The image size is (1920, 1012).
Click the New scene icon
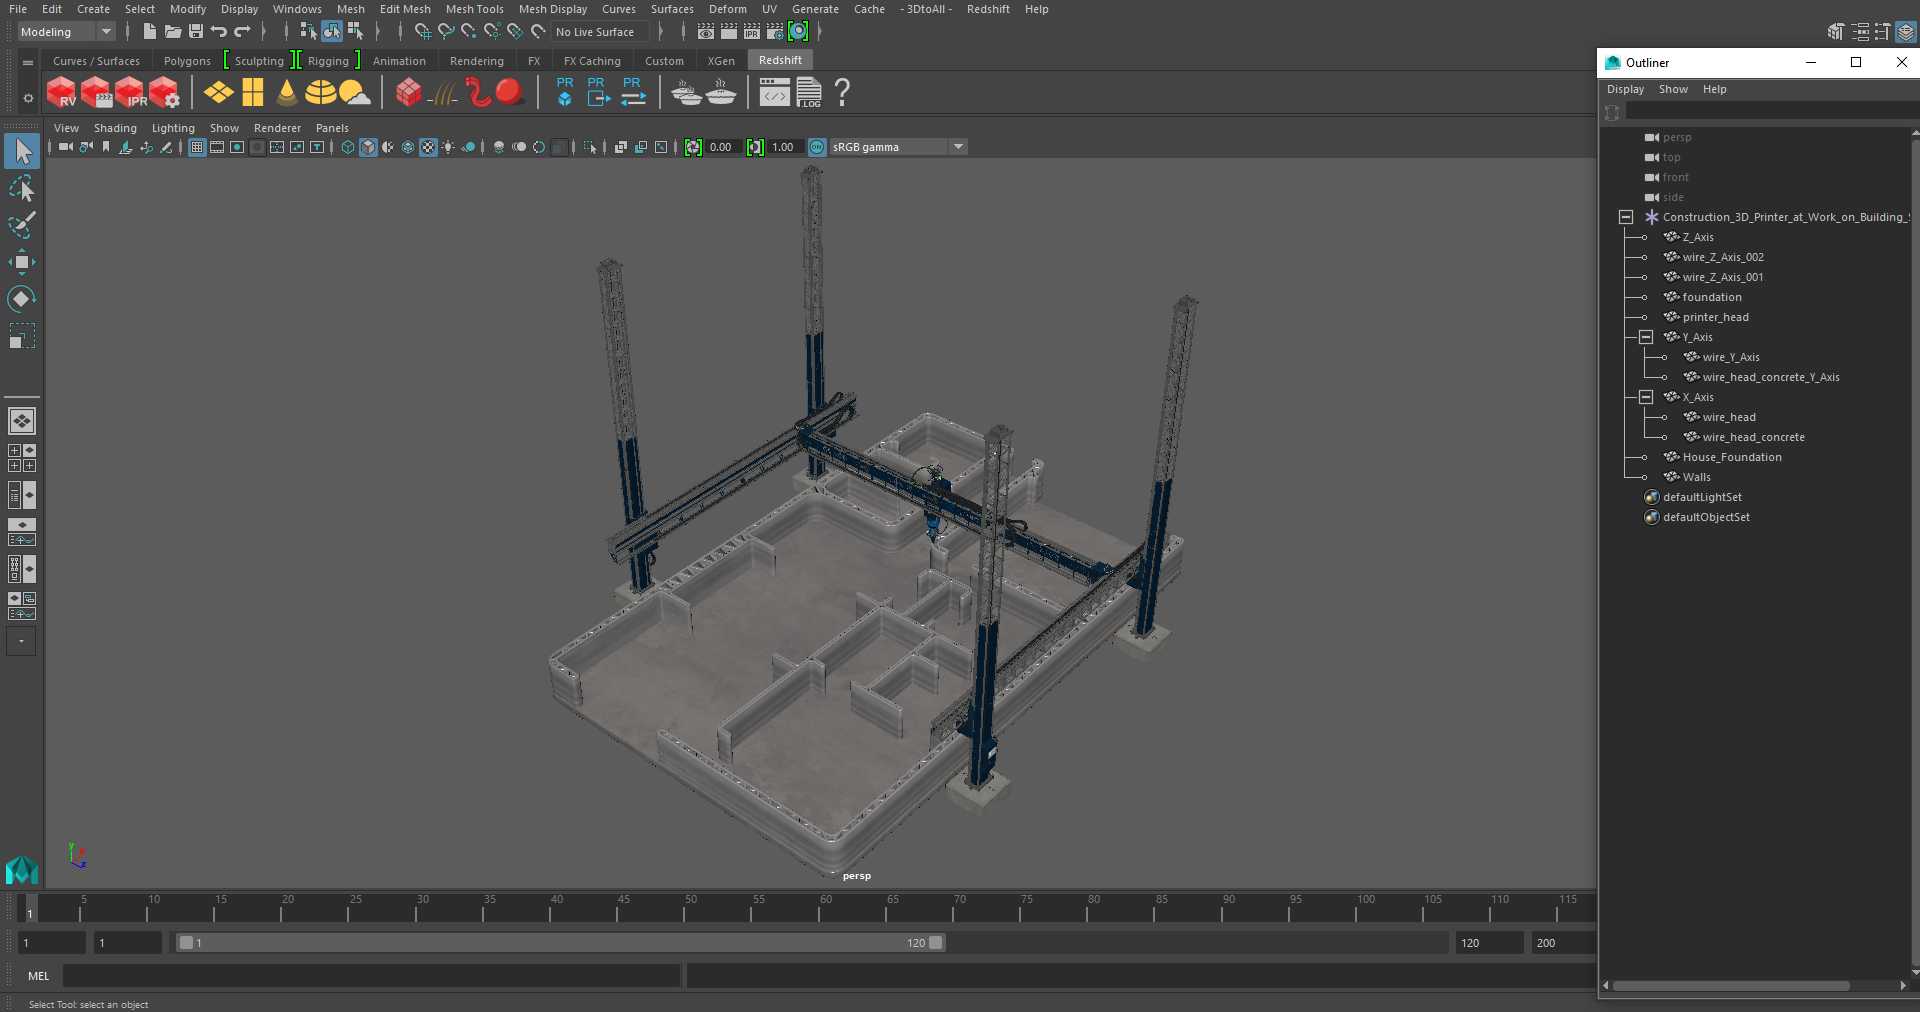pyautogui.click(x=149, y=32)
